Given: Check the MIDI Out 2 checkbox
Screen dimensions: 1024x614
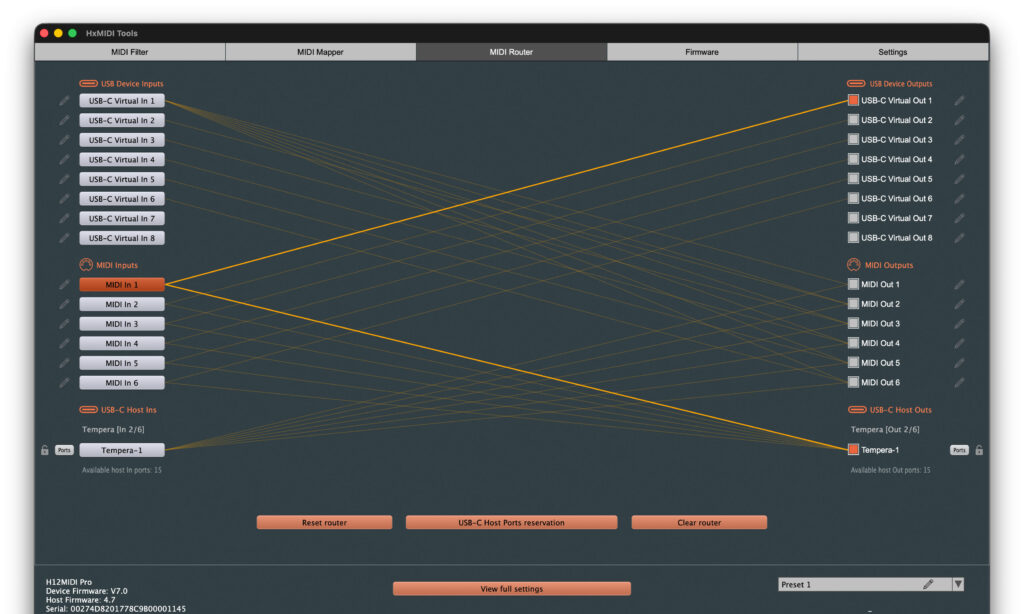Looking at the screenshot, I should pos(853,304).
